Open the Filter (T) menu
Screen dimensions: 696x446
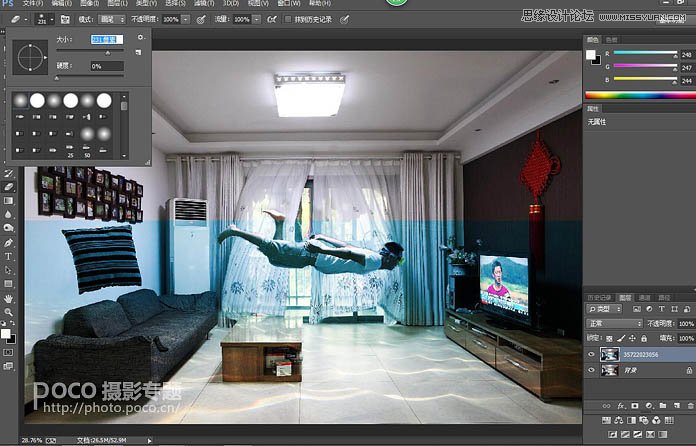[x=204, y=3]
